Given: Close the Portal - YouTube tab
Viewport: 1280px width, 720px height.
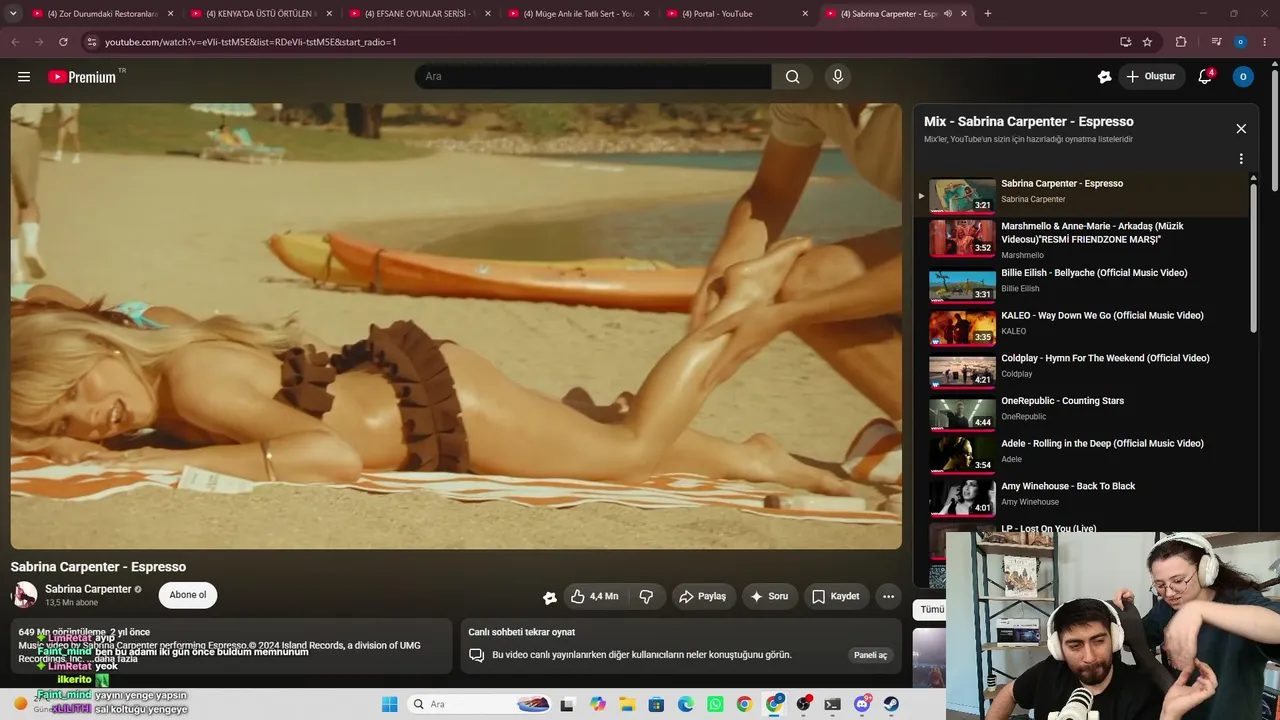Looking at the screenshot, I should [805, 14].
